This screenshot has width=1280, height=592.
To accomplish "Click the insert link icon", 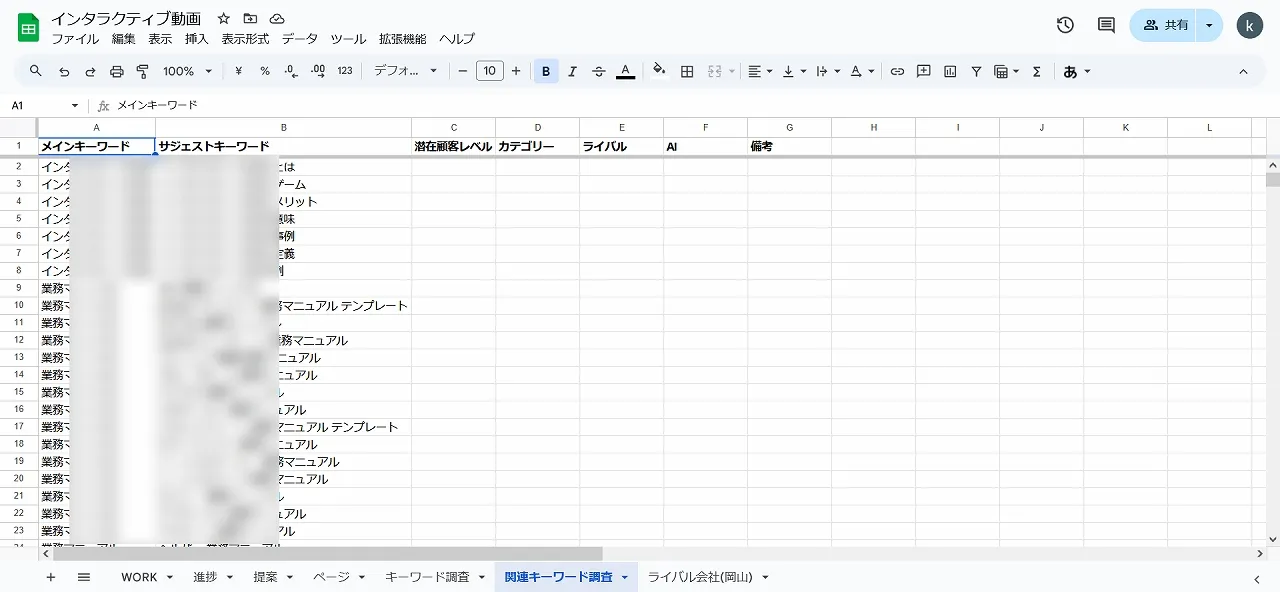I will pos(897,71).
